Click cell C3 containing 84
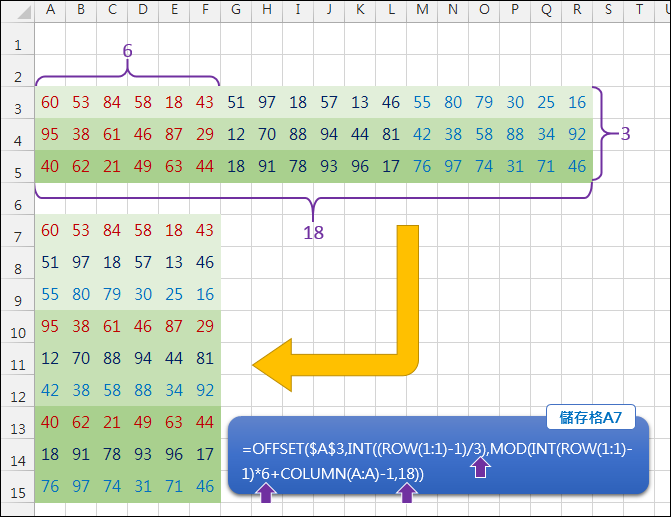The width and height of the screenshot is (671, 517). click(112, 103)
